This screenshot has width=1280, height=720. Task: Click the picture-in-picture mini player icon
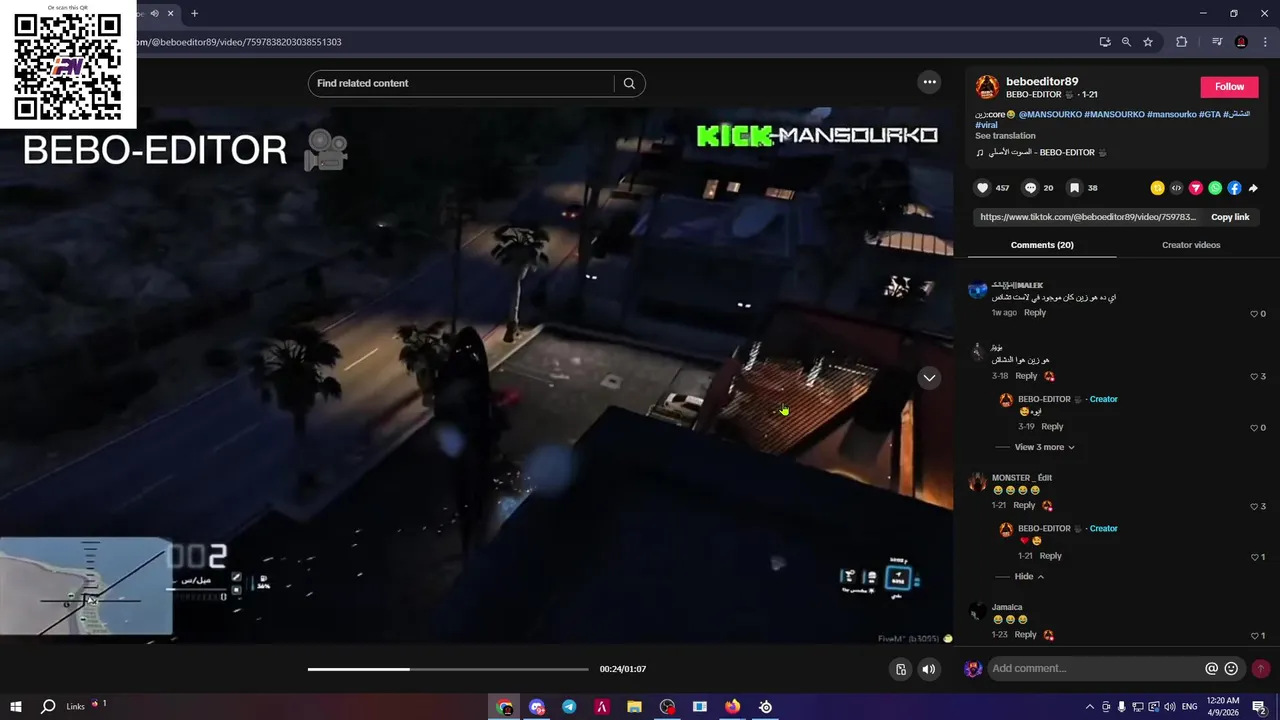click(x=901, y=669)
